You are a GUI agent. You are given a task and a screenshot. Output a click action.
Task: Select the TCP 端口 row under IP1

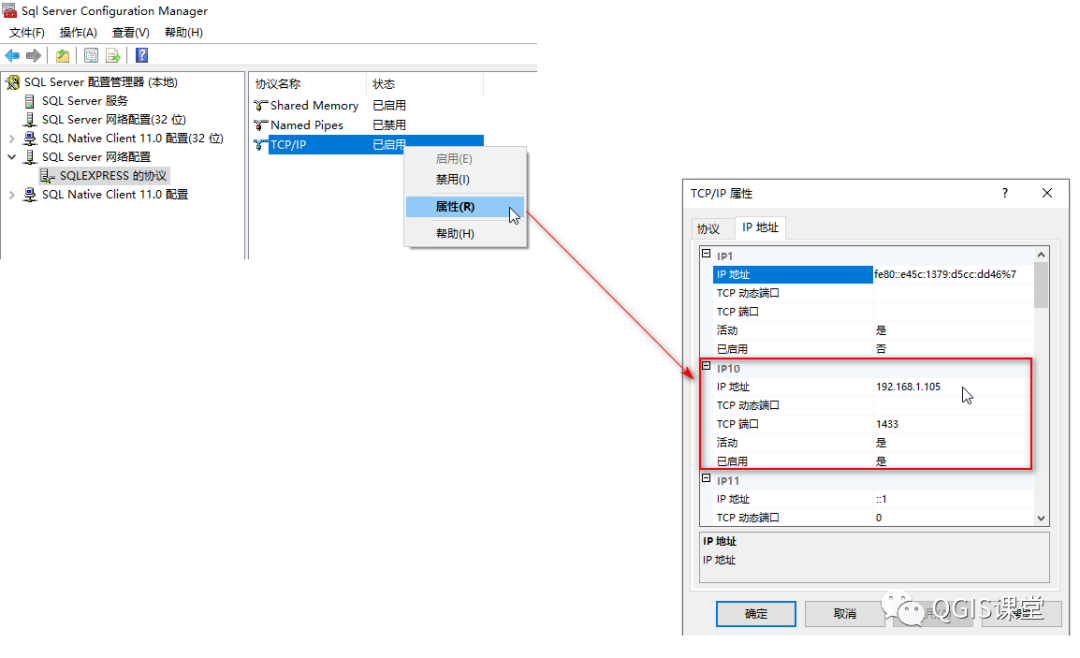873,312
